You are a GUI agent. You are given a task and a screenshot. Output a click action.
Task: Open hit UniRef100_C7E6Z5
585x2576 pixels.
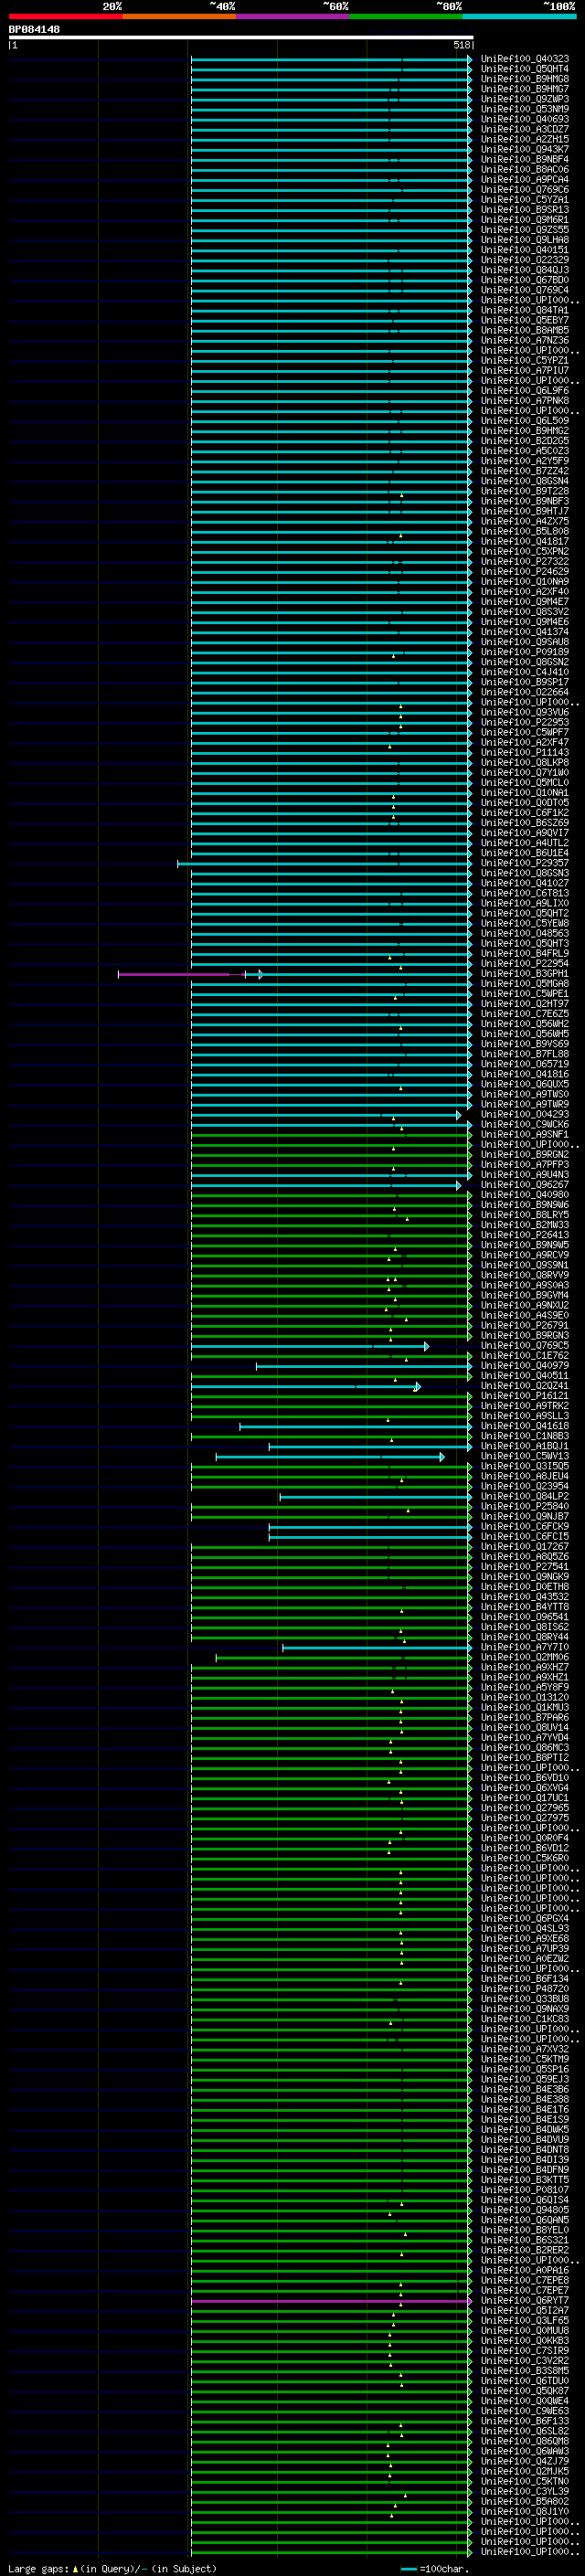[x=525, y=1014]
